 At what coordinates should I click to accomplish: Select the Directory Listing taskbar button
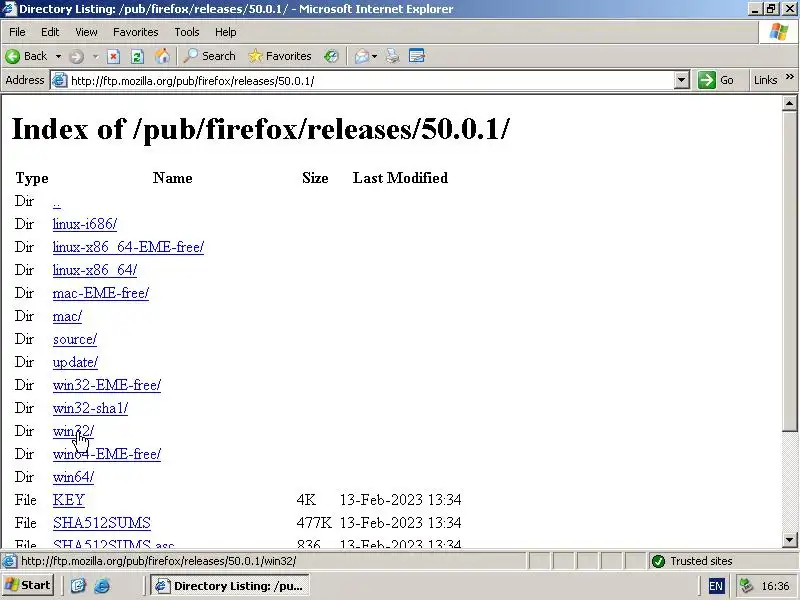(230, 586)
